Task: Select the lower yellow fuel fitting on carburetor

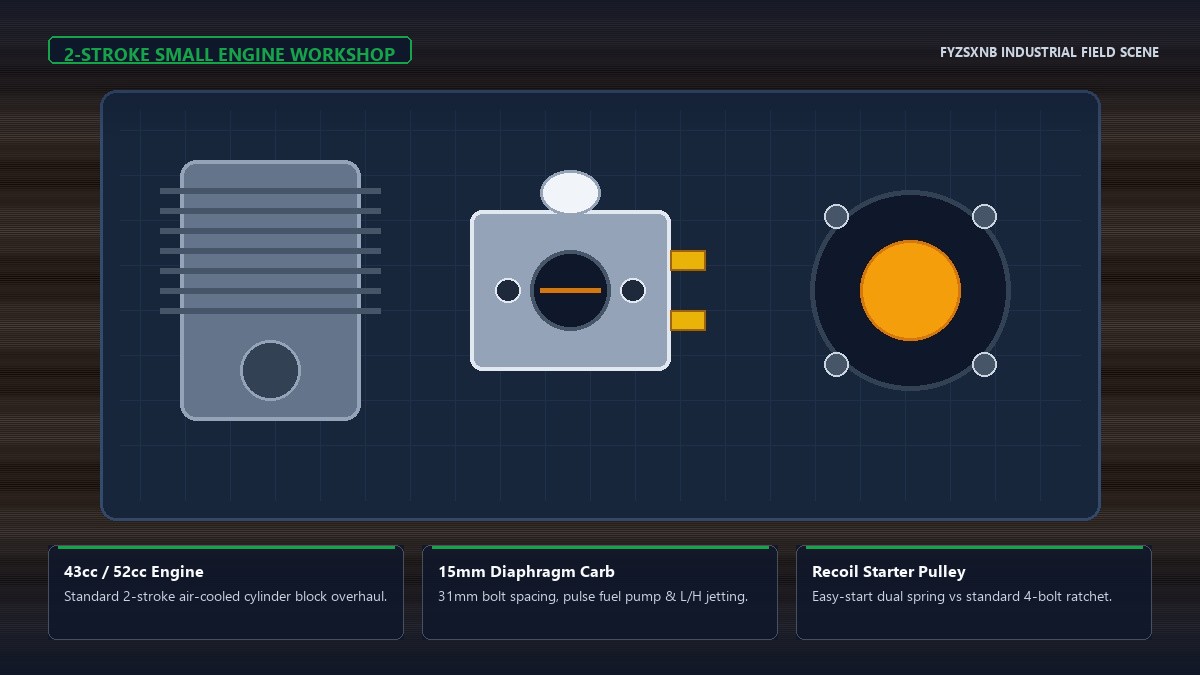Action: pyautogui.click(x=688, y=320)
